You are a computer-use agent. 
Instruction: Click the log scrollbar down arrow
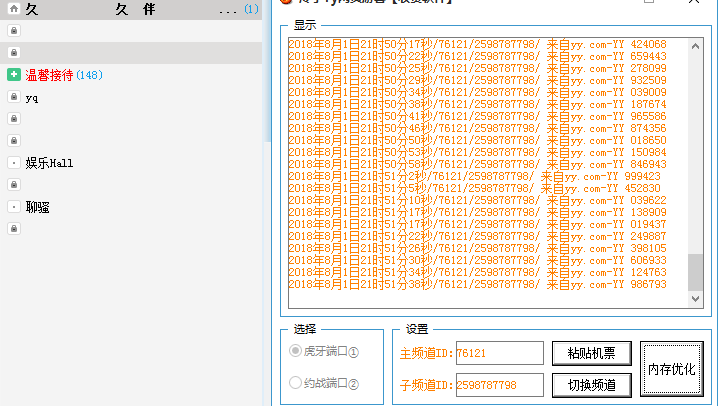(696, 299)
